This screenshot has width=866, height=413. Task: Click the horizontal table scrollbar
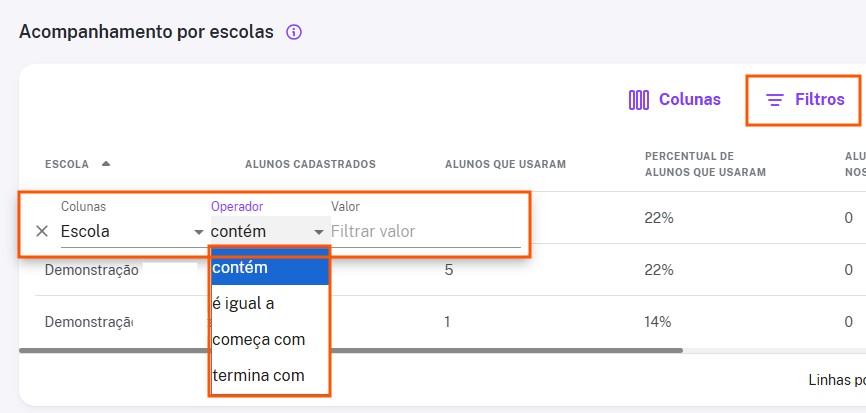click(351, 350)
